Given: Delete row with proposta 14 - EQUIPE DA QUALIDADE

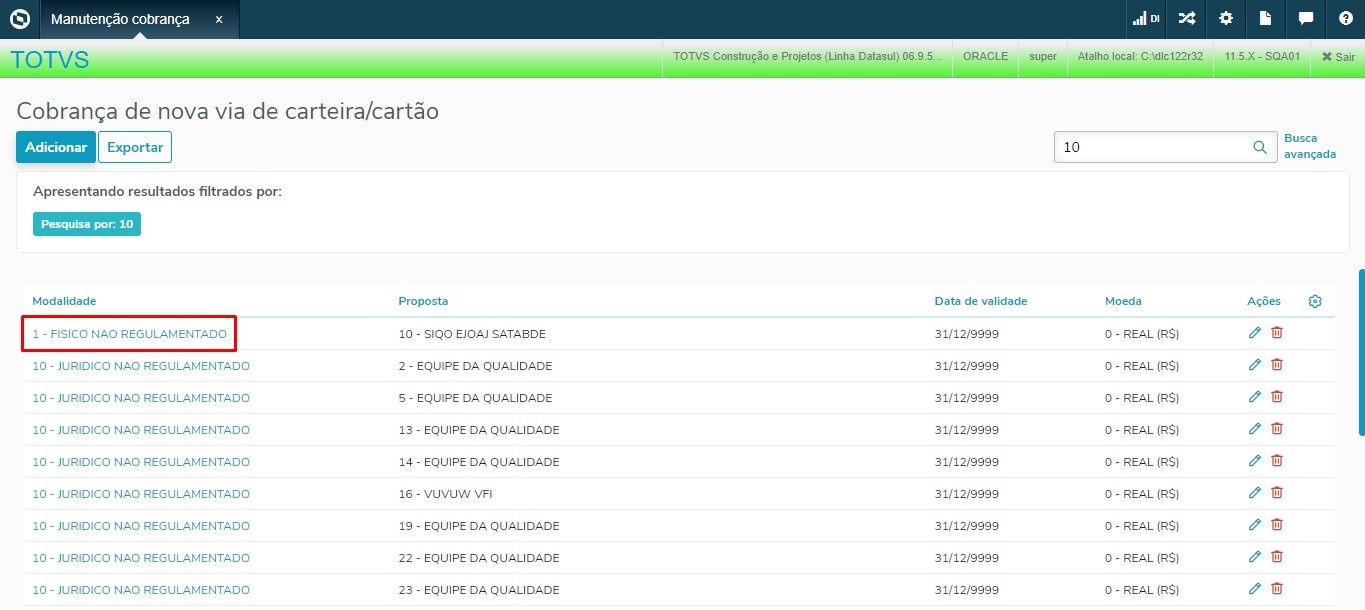Looking at the screenshot, I should click(x=1277, y=461).
